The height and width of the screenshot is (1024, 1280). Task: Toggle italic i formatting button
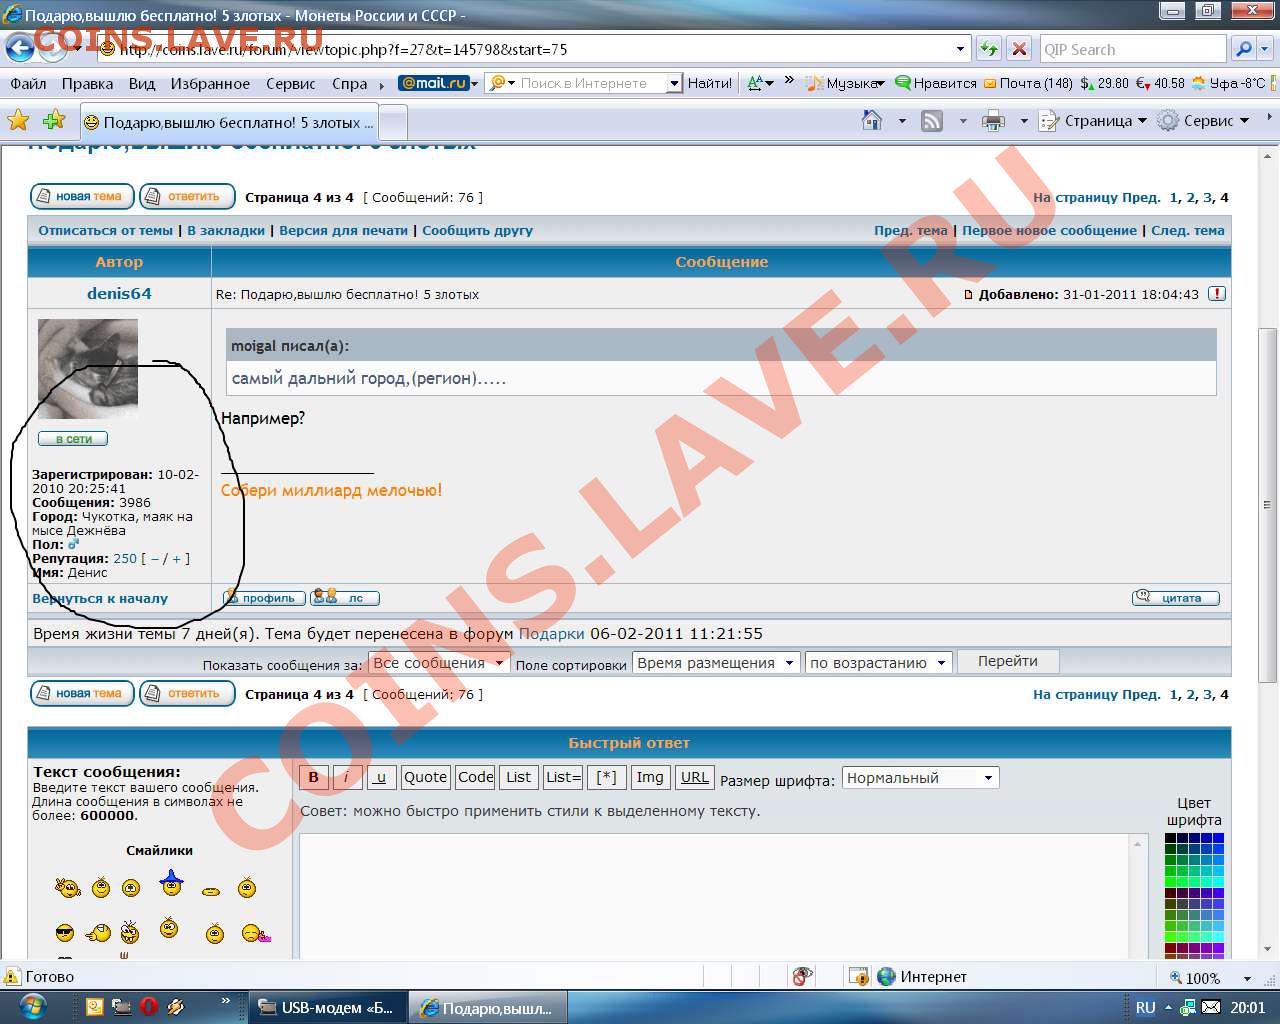[346, 777]
